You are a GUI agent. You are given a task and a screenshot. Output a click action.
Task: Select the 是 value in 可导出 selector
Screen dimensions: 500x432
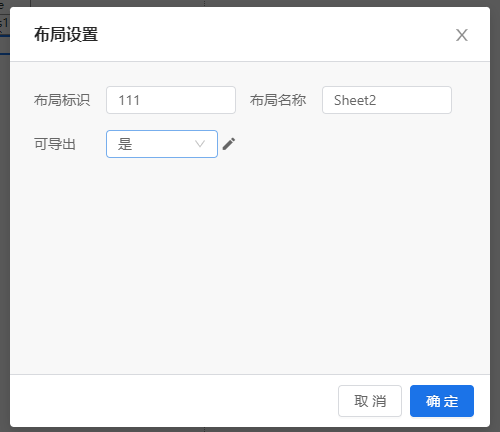(125, 144)
